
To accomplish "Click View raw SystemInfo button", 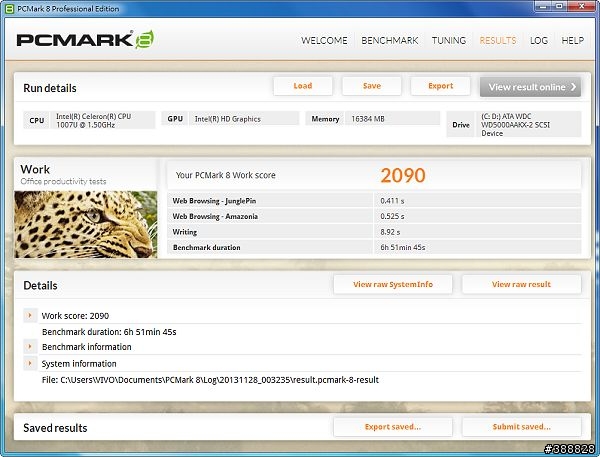I will coord(393,284).
